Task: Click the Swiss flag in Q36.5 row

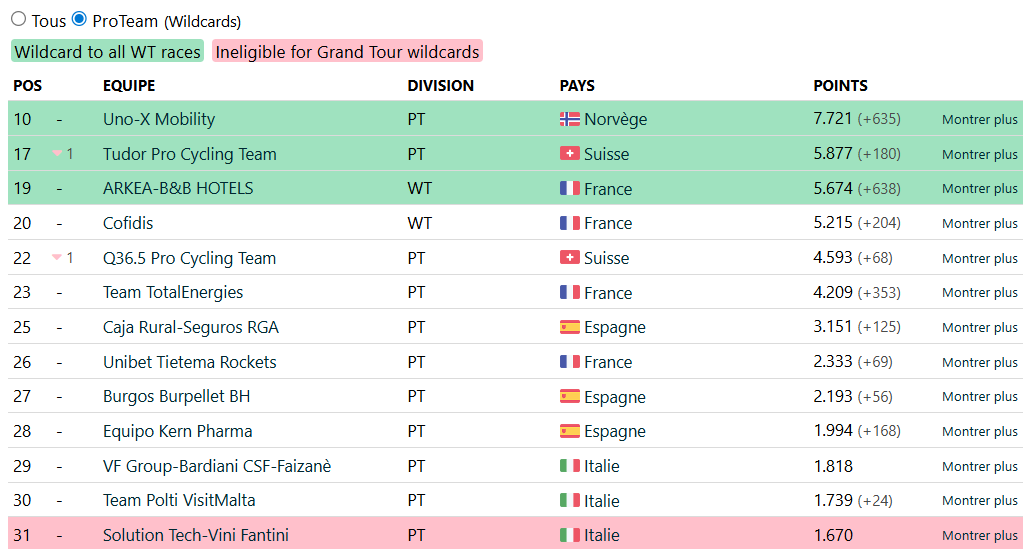Action: [570, 258]
